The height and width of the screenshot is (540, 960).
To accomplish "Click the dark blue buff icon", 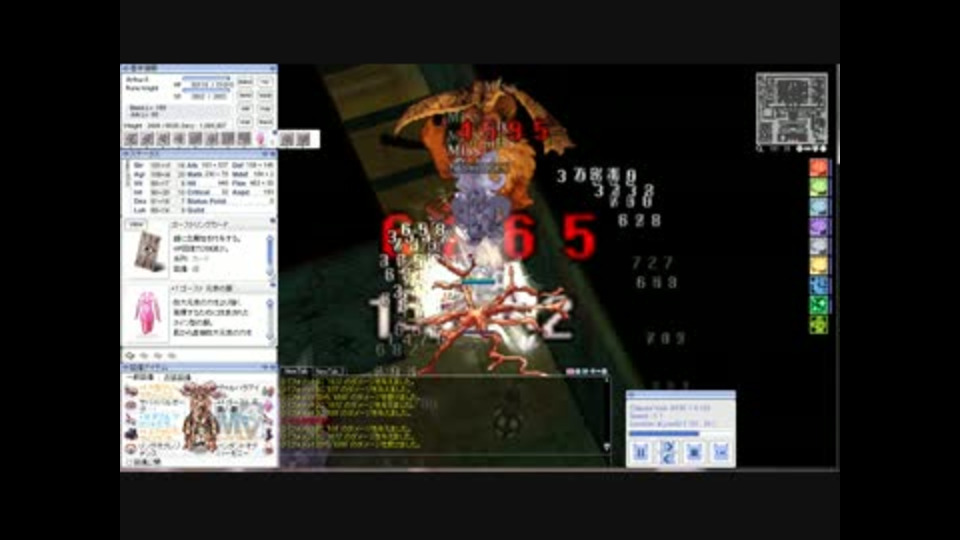I will click(819, 285).
